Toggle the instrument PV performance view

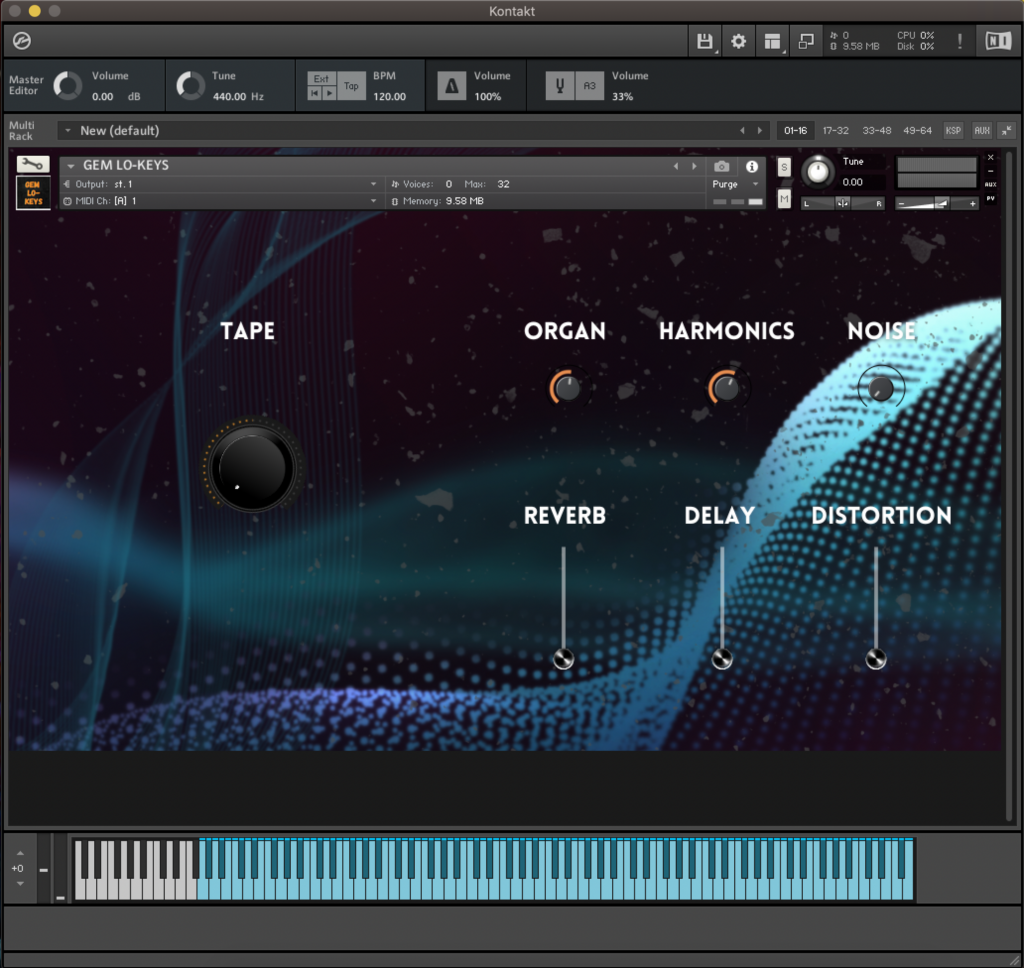click(x=991, y=199)
